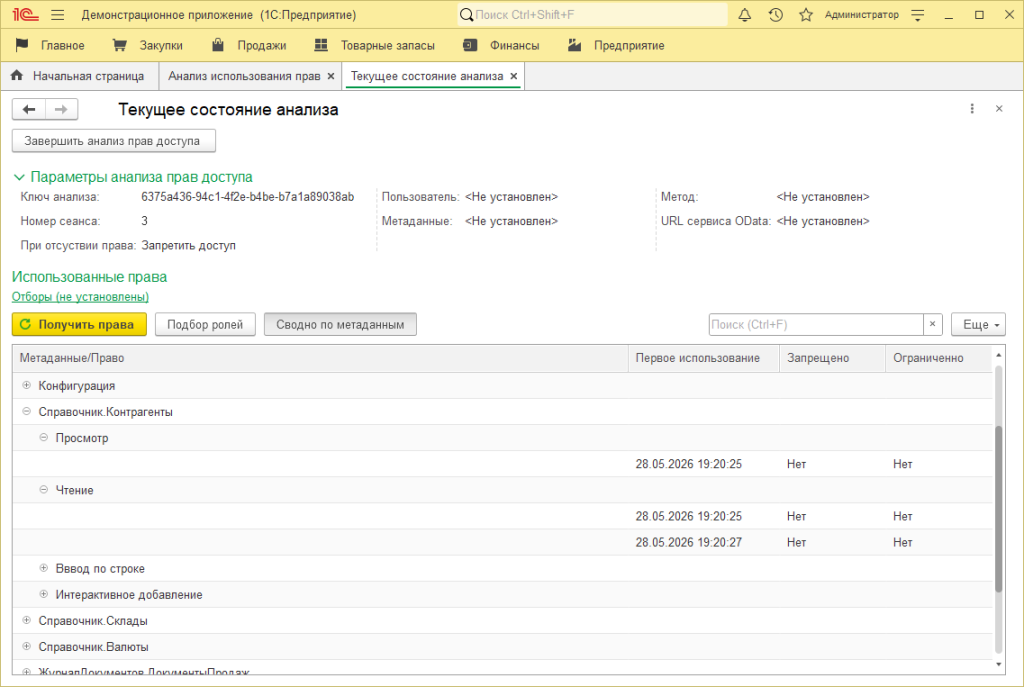The image size is (1024, 687).
Task: Open Еще dropdown menu
Action: pos(978,325)
